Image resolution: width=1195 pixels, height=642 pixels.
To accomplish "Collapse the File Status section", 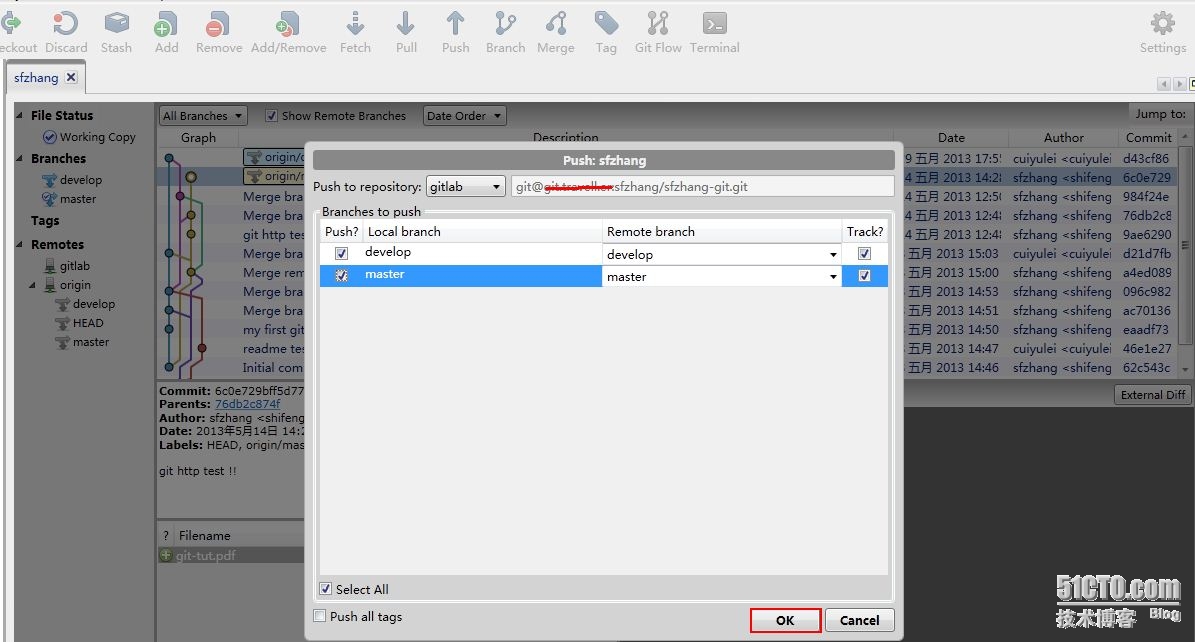I will 20,116.
